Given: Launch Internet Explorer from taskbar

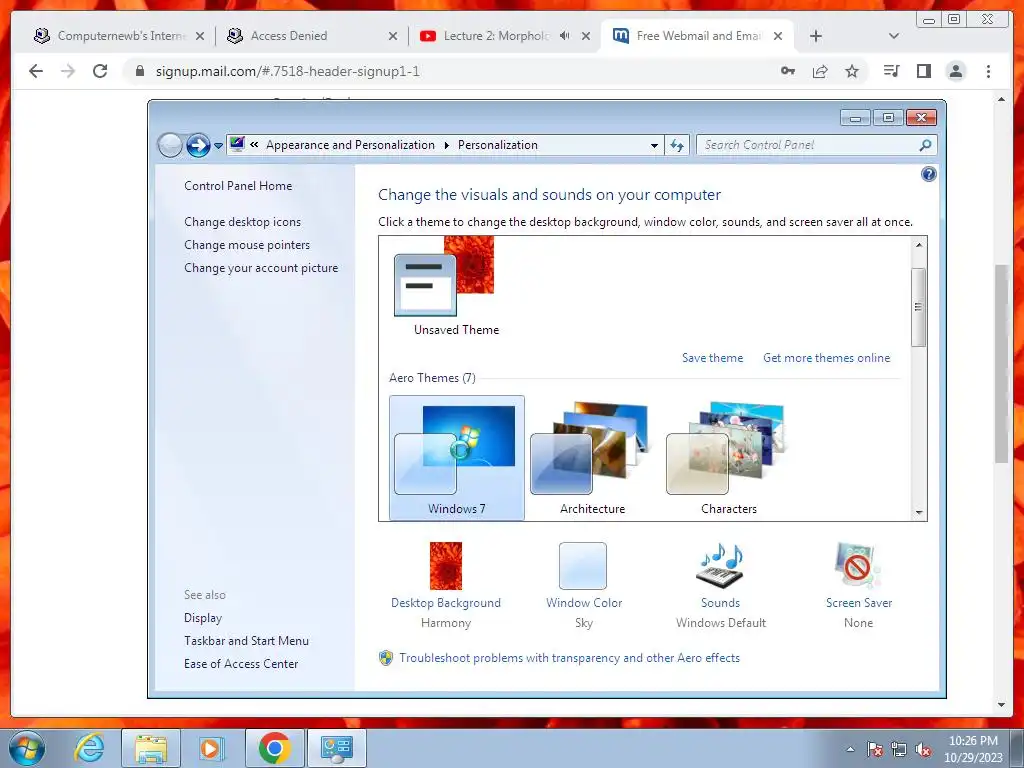Looking at the screenshot, I should point(88,748).
